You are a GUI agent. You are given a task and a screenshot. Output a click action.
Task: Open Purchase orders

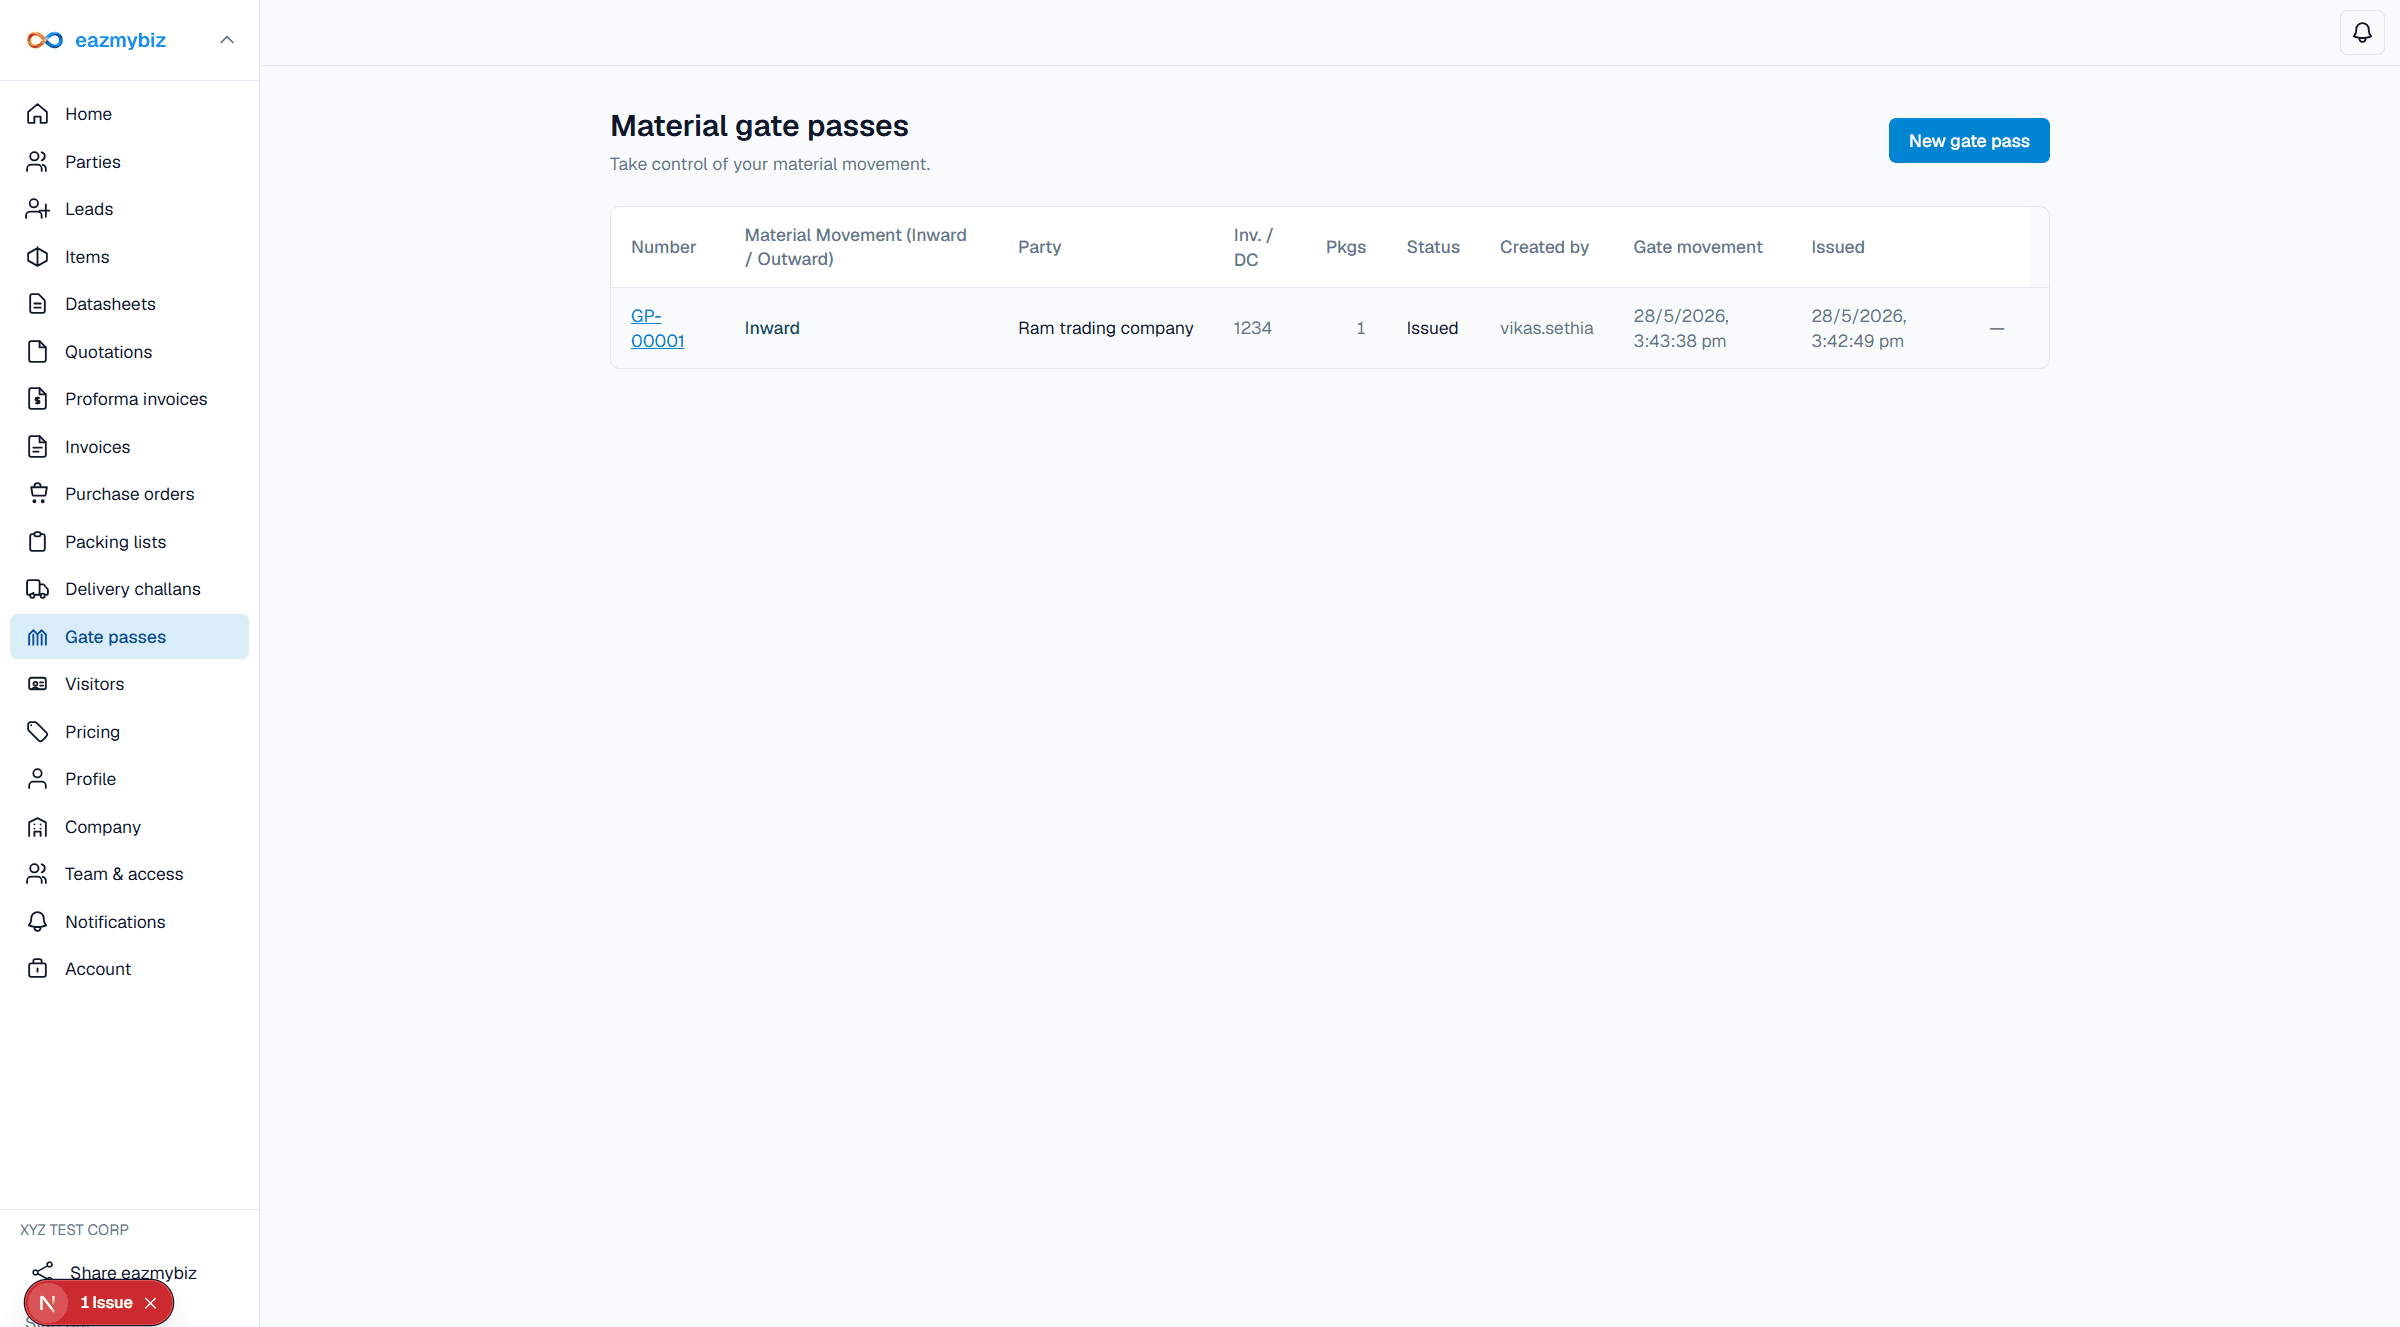point(129,494)
